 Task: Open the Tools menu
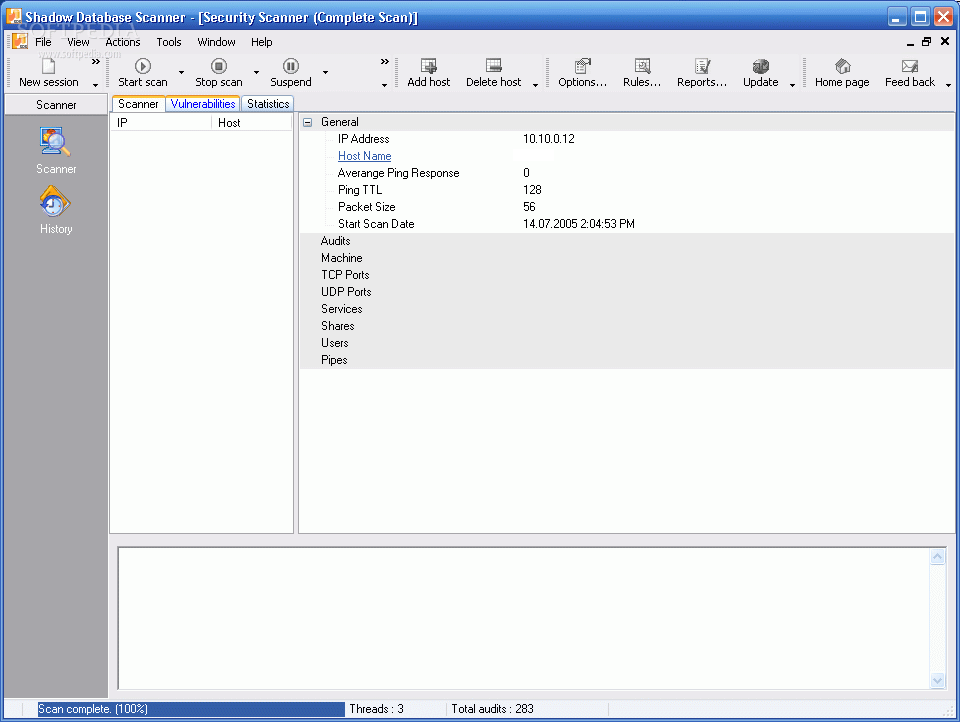pos(168,42)
